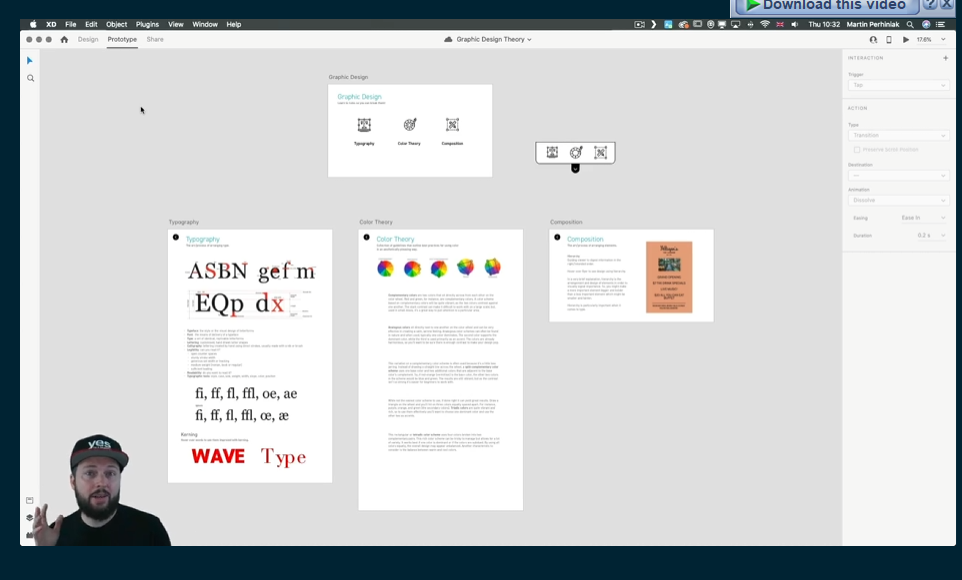Open the View menu
This screenshot has height=580, width=962.
(176, 25)
